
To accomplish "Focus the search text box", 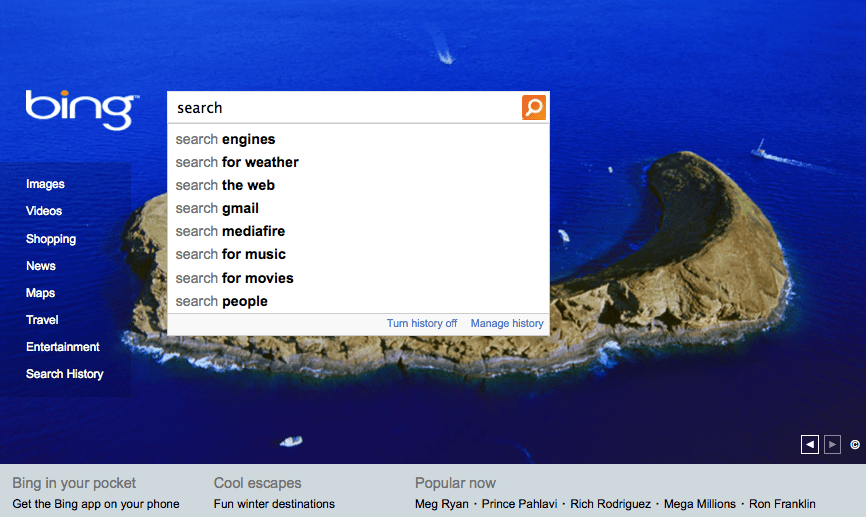I will [x=345, y=108].
